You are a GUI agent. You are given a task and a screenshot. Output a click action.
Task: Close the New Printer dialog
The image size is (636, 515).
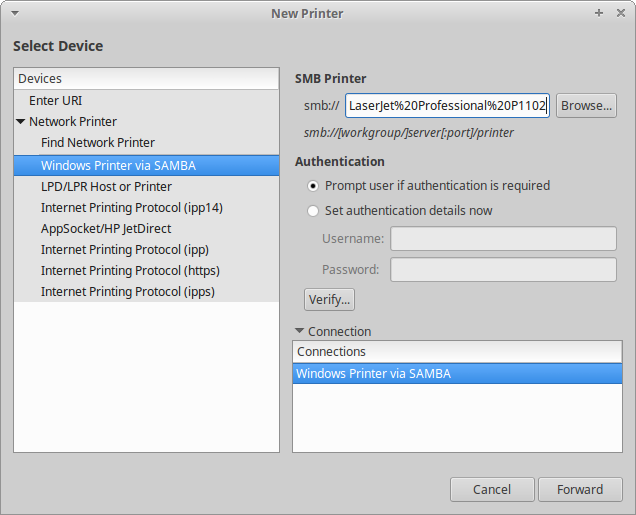click(x=620, y=13)
